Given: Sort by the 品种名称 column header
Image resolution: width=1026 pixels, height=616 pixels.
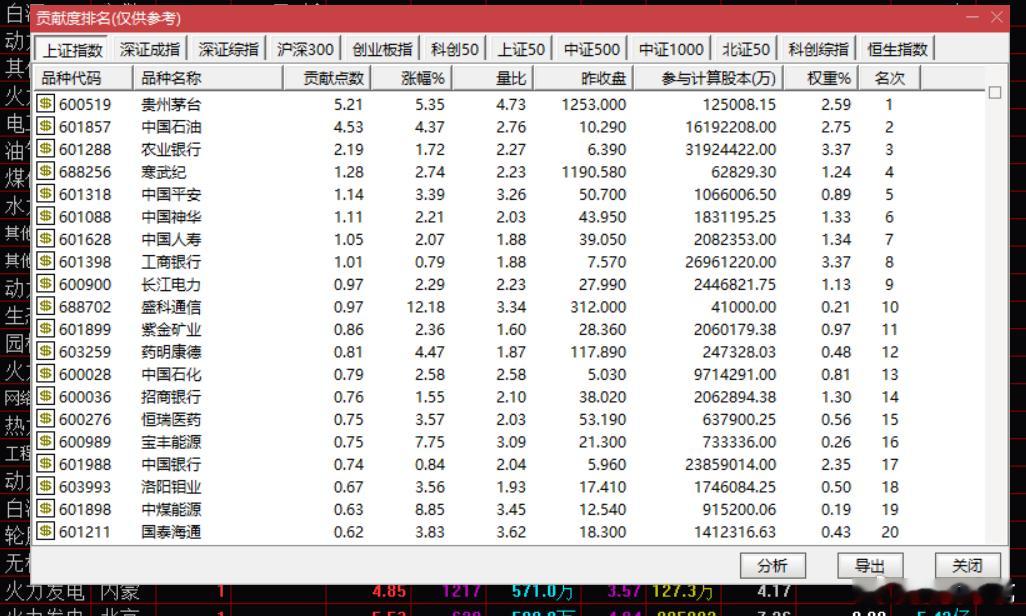Looking at the screenshot, I should click(208, 79).
